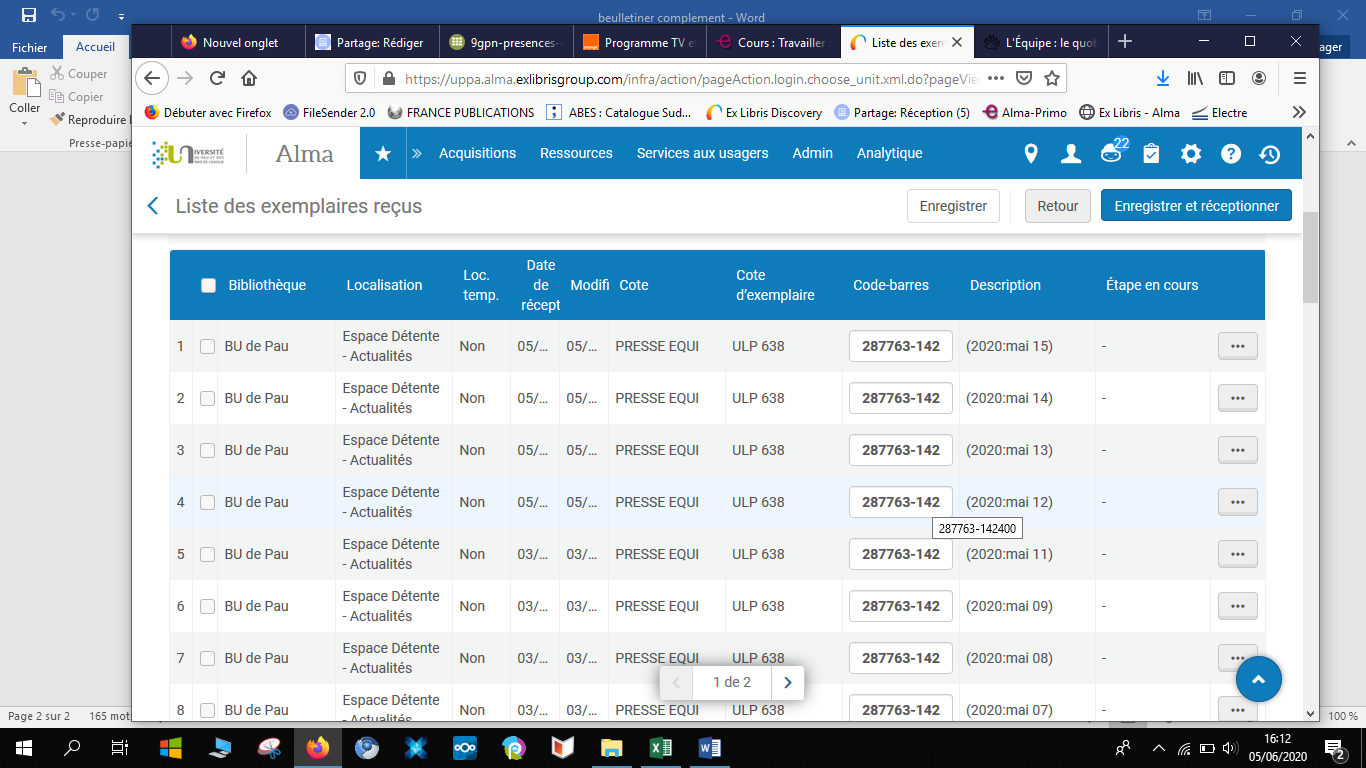Image resolution: width=1366 pixels, height=768 pixels.
Task: Open the user profile icon in Alma
Action: [x=1071, y=154]
